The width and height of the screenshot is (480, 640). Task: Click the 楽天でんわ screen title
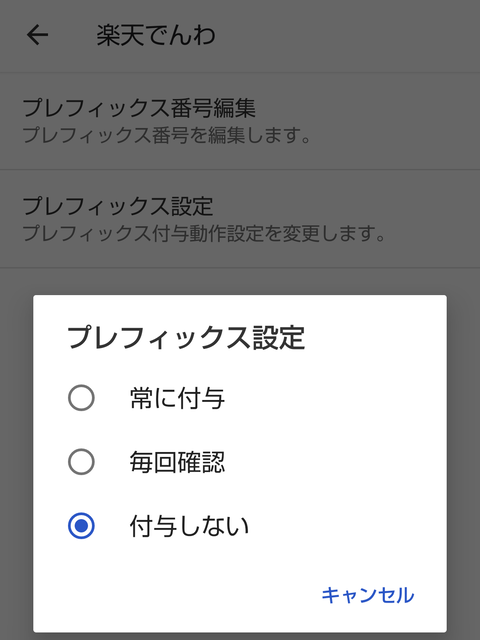(x=156, y=35)
